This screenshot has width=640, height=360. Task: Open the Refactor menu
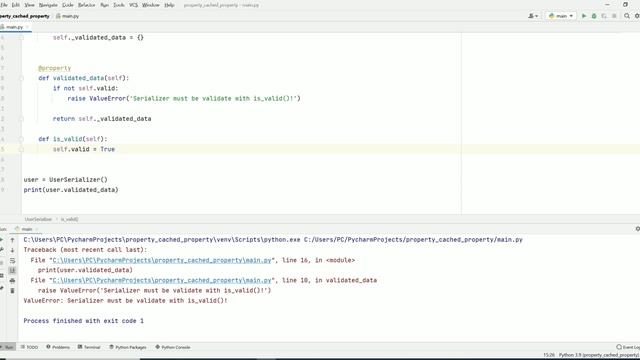point(87,5)
